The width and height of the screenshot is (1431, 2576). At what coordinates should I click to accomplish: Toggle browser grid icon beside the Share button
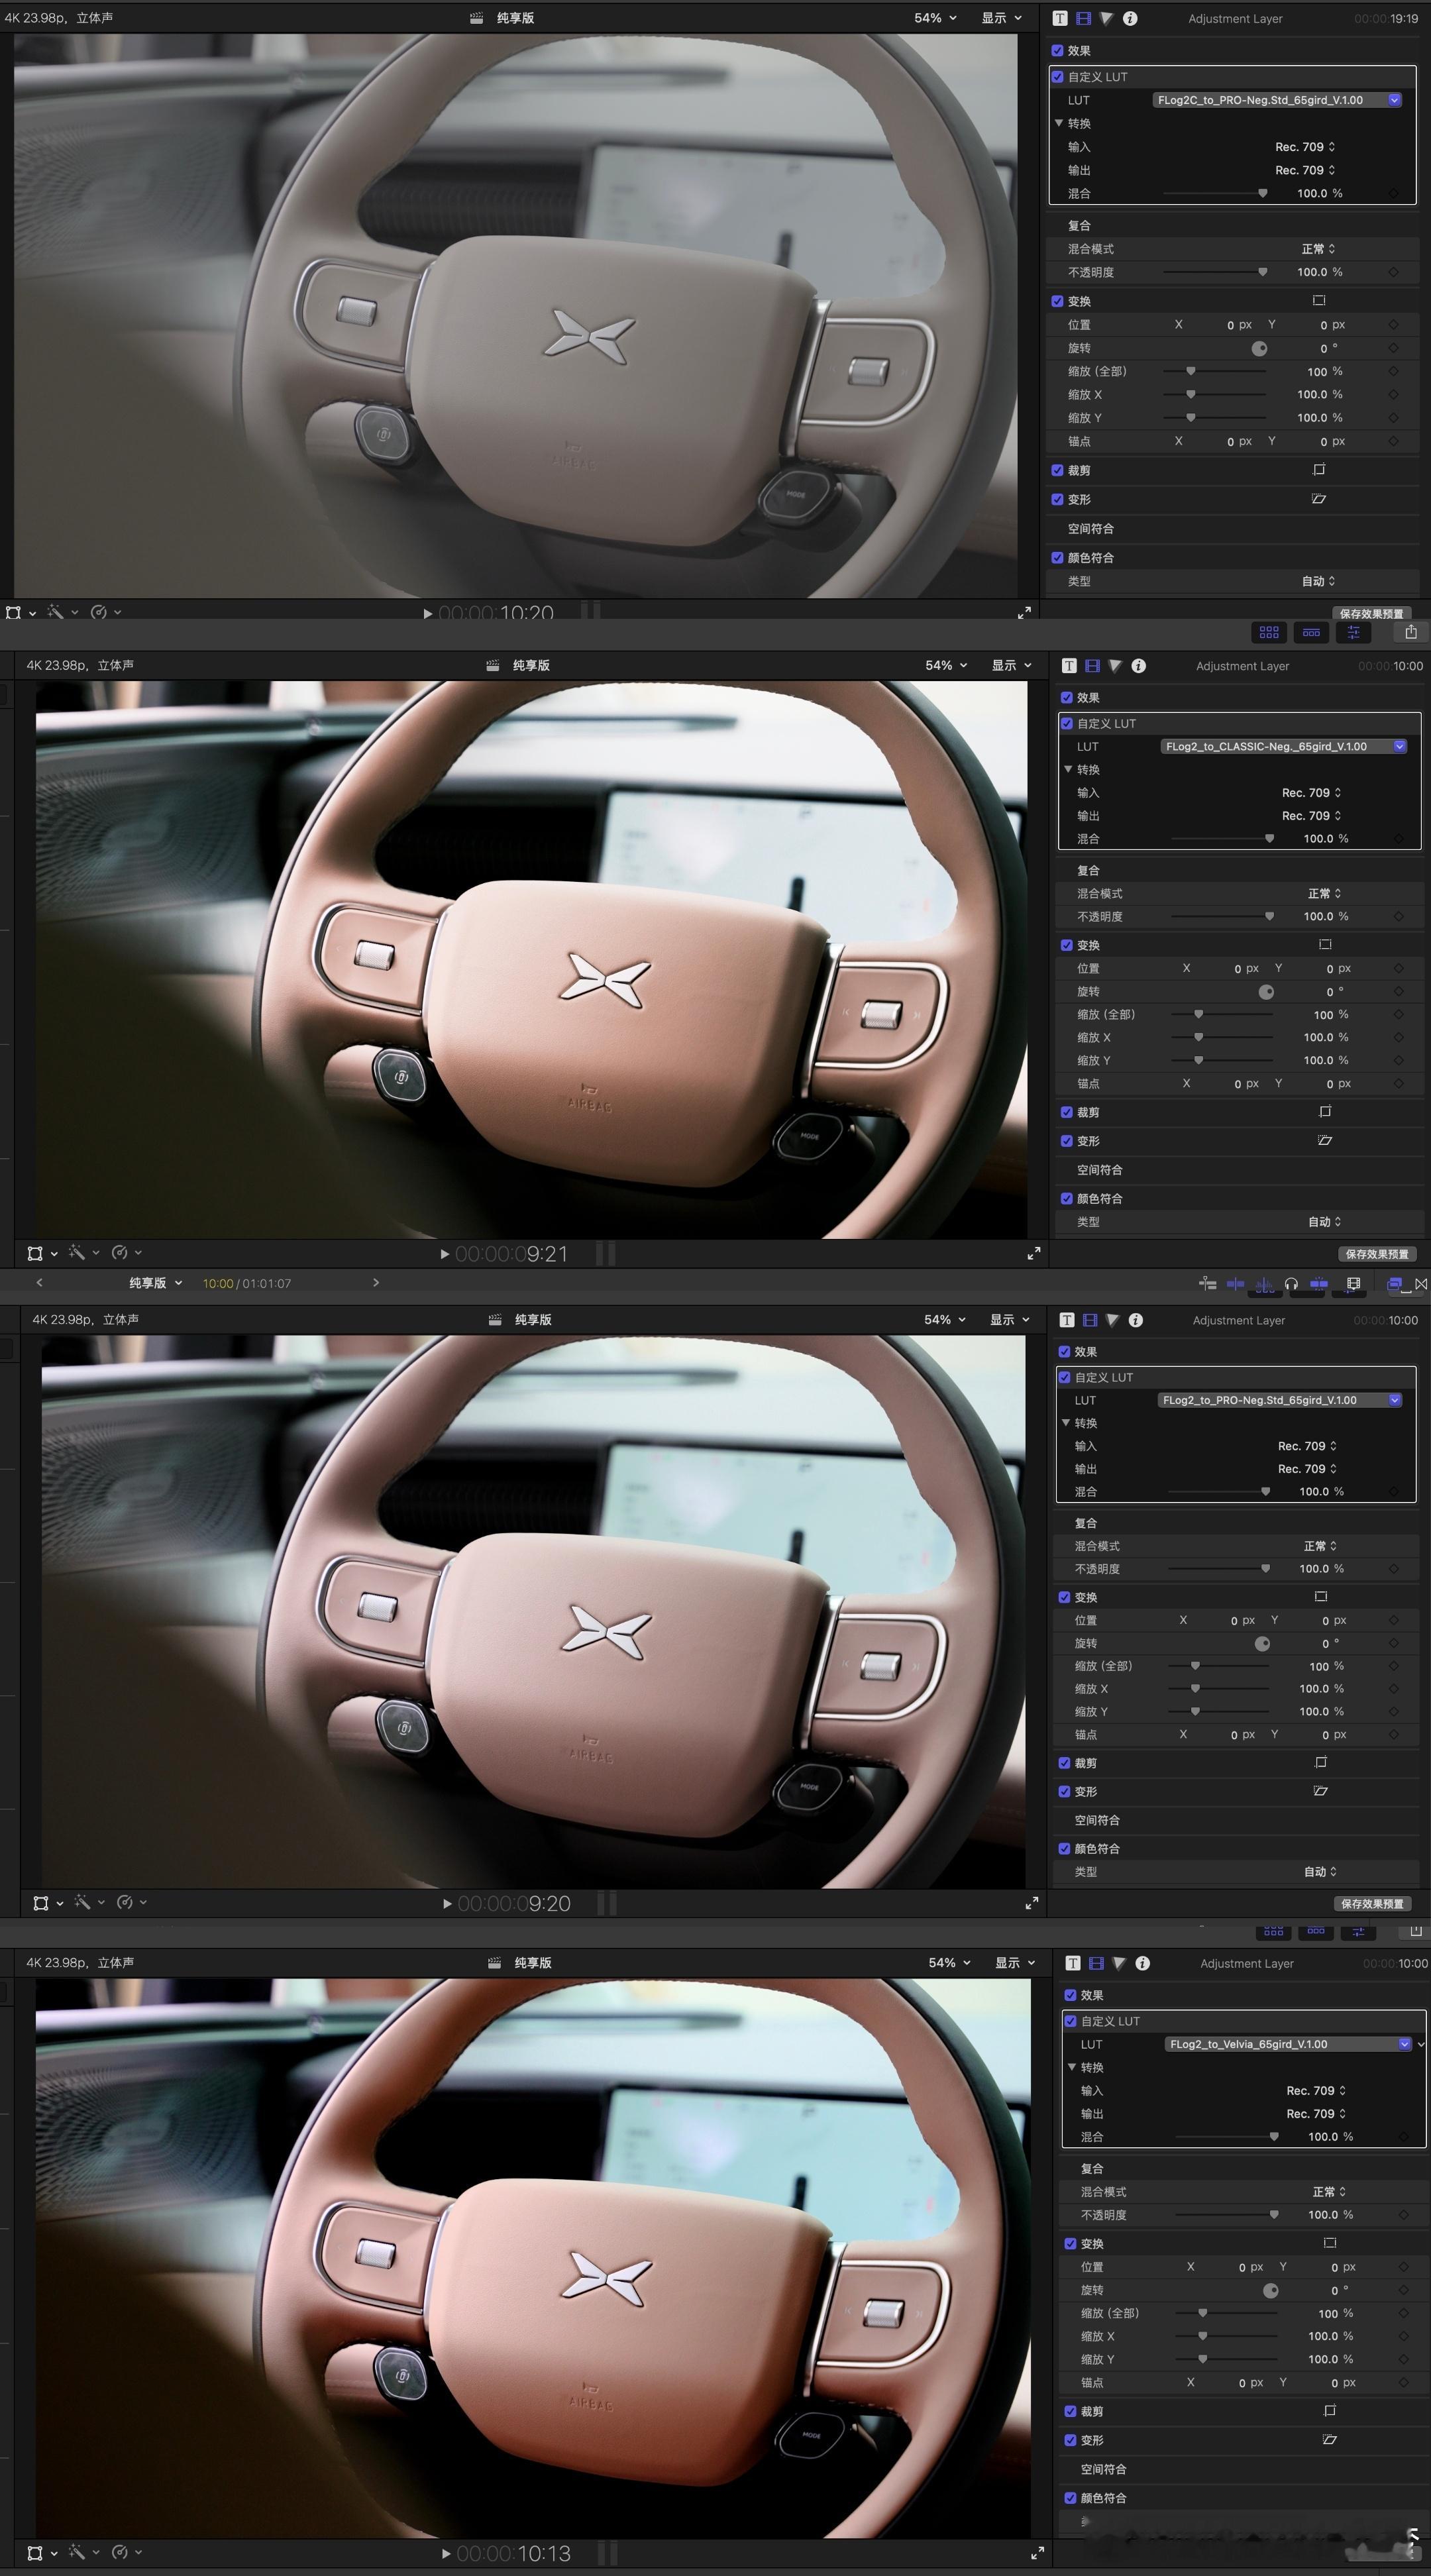pyautogui.click(x=1269, y=632)
